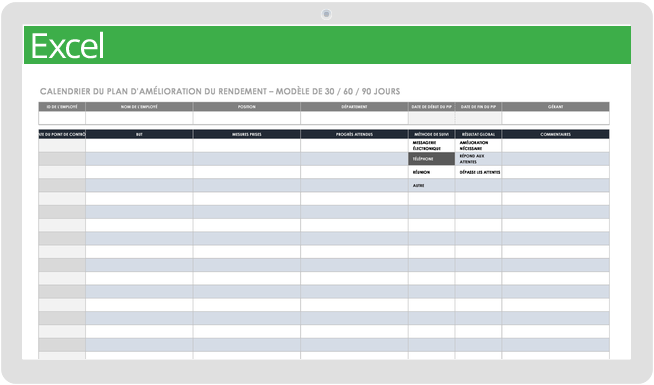Click the 'Répond aux attentes' cell
Viewport: 654px width, 385px height.
tap(478, 159)
